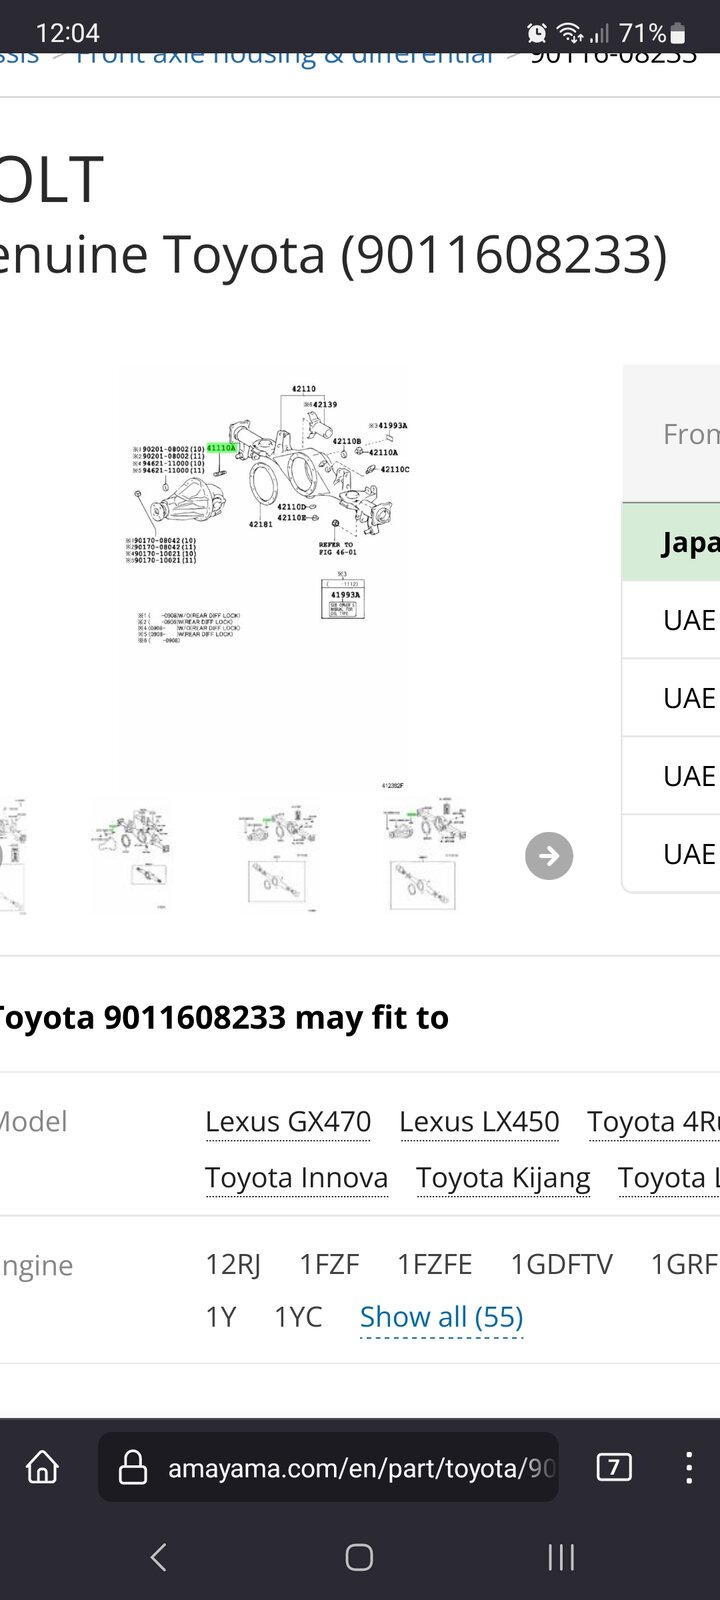Tap the 12:04 clock in status bar
The image size is (720, 1600).
(67, 34)
